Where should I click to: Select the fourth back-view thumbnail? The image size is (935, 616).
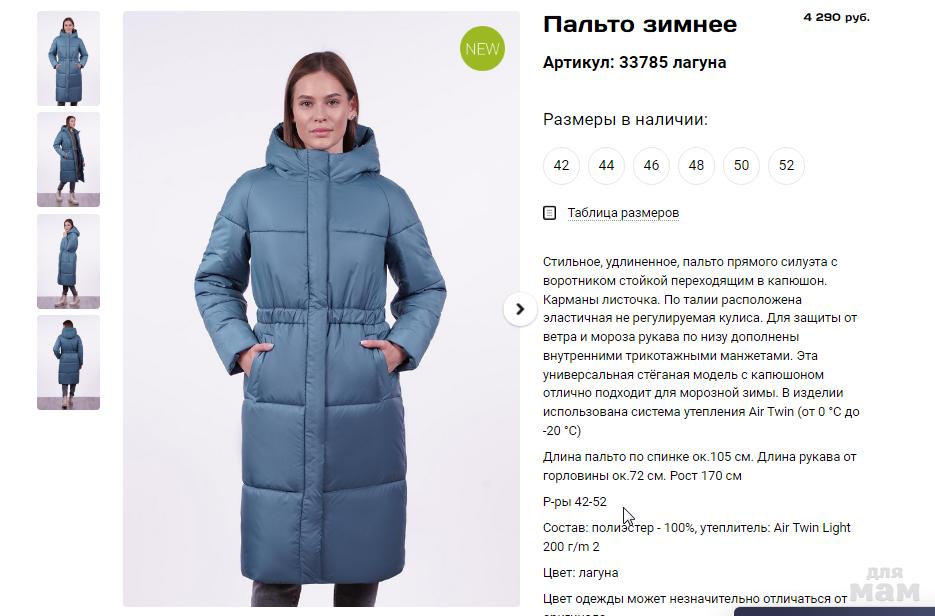[x=69, y=363]
